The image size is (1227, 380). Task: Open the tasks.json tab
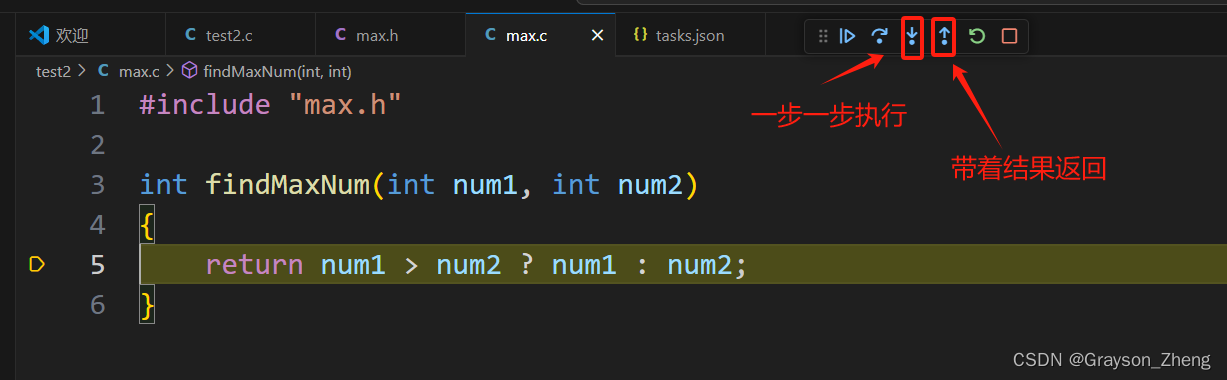tap(690, 35)
